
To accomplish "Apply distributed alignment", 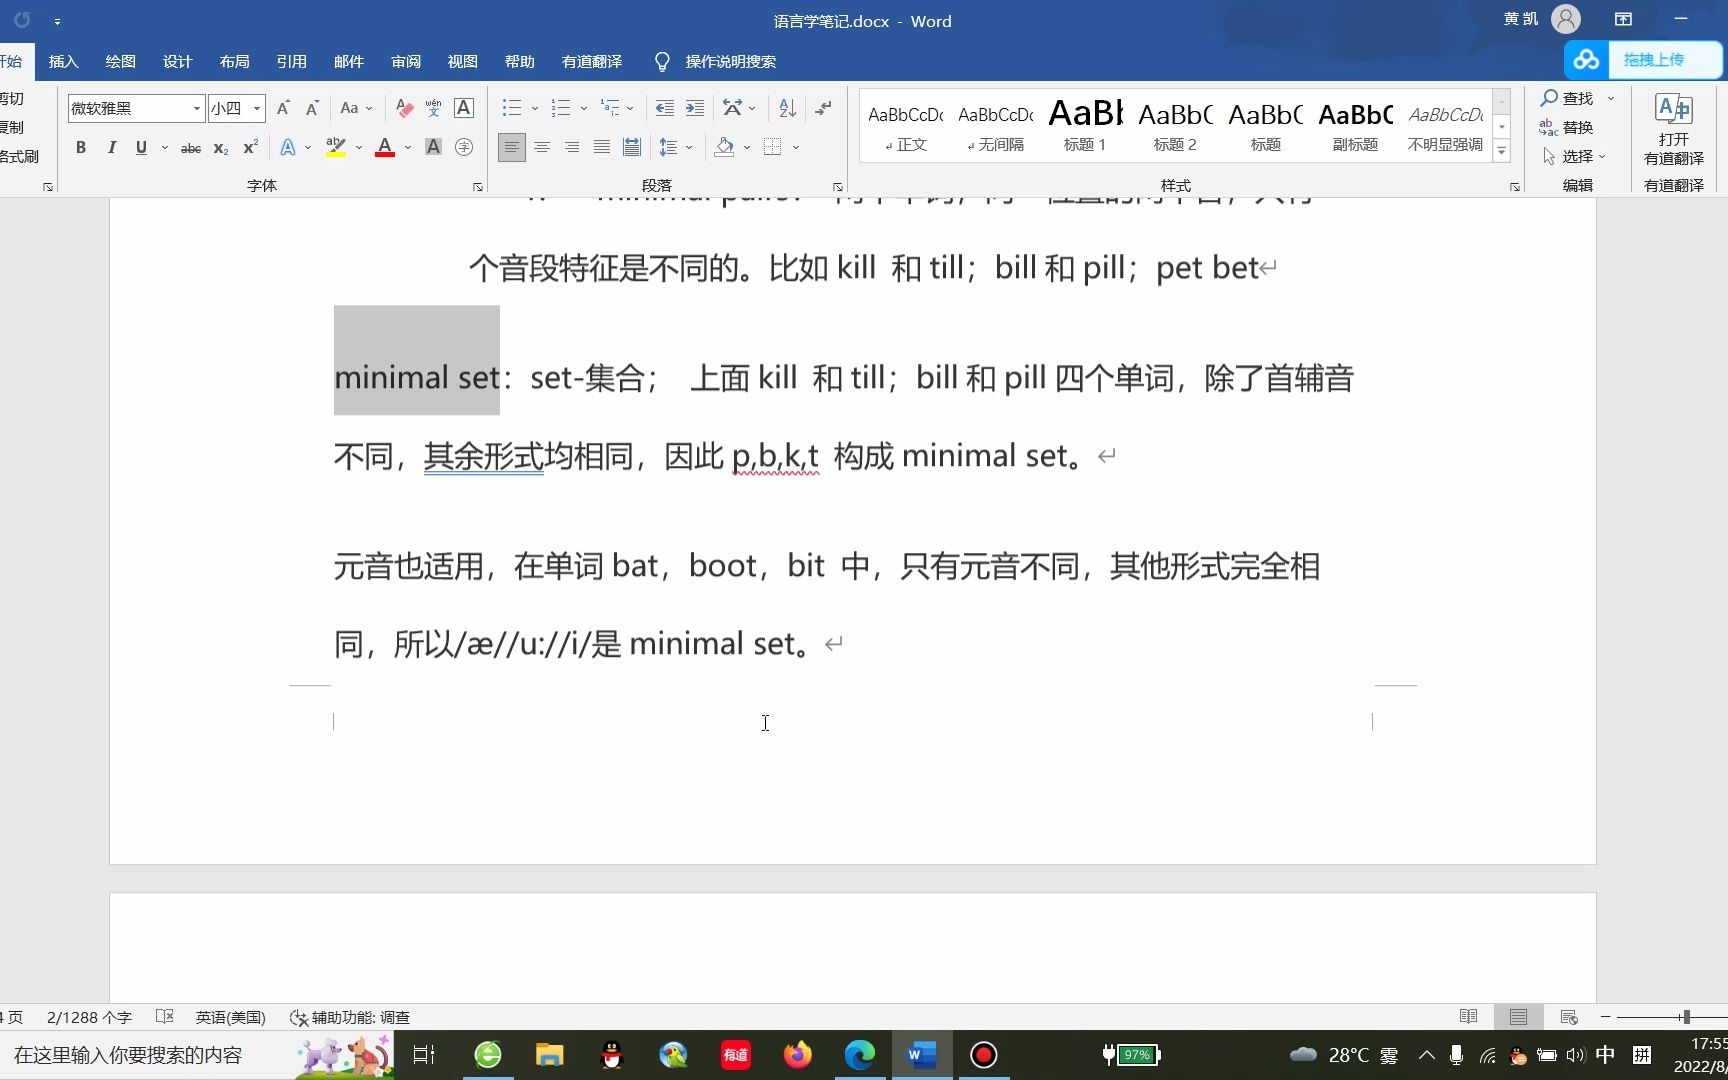I will tap(632, 147).
